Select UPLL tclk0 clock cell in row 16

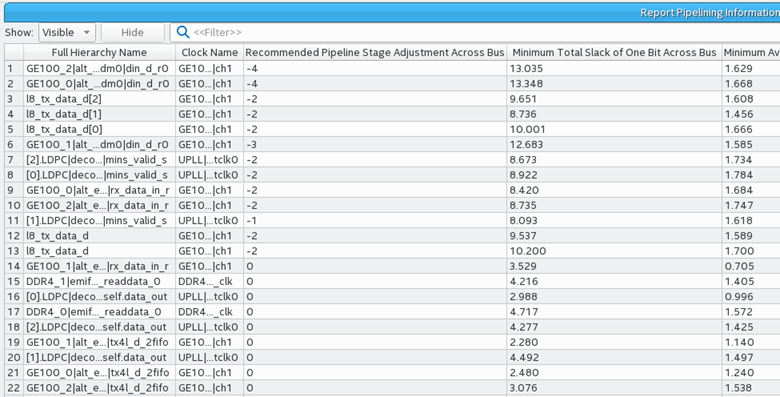coord(208,297)
